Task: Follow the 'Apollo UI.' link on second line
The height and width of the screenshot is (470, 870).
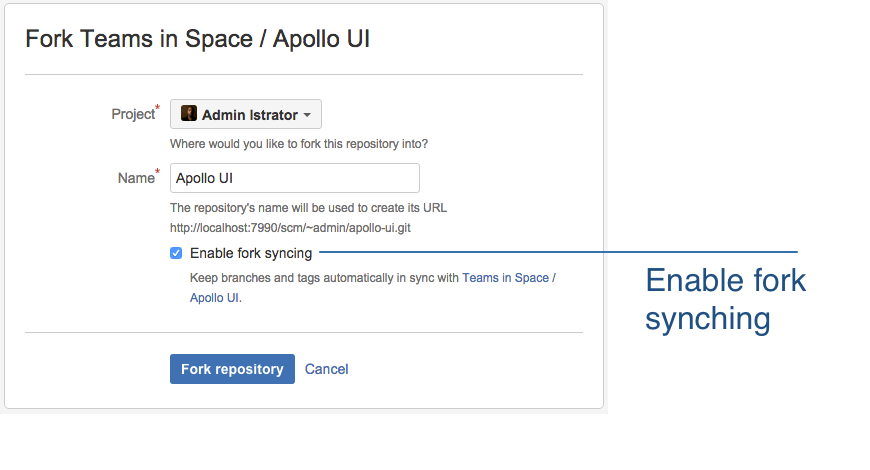Action: click(216, 297)
